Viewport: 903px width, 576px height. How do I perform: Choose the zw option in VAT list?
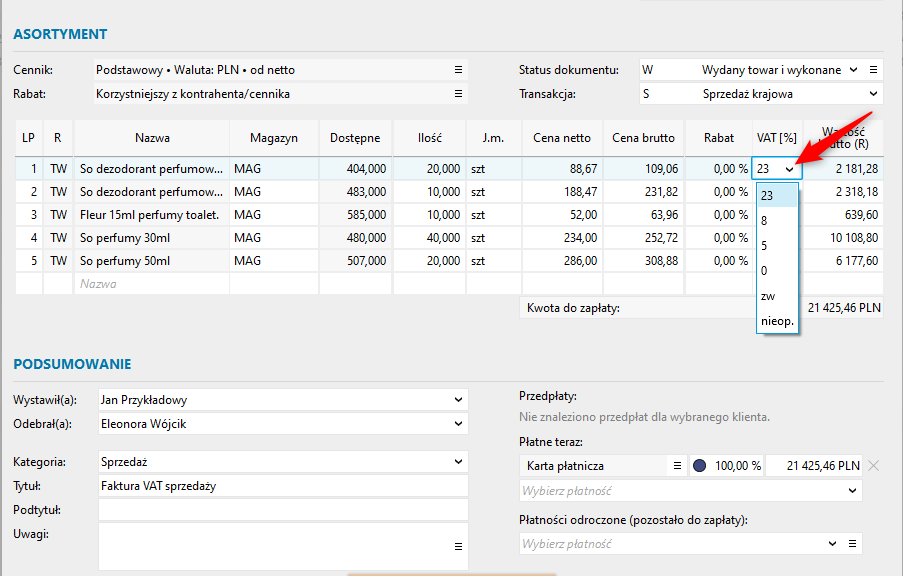766,296
